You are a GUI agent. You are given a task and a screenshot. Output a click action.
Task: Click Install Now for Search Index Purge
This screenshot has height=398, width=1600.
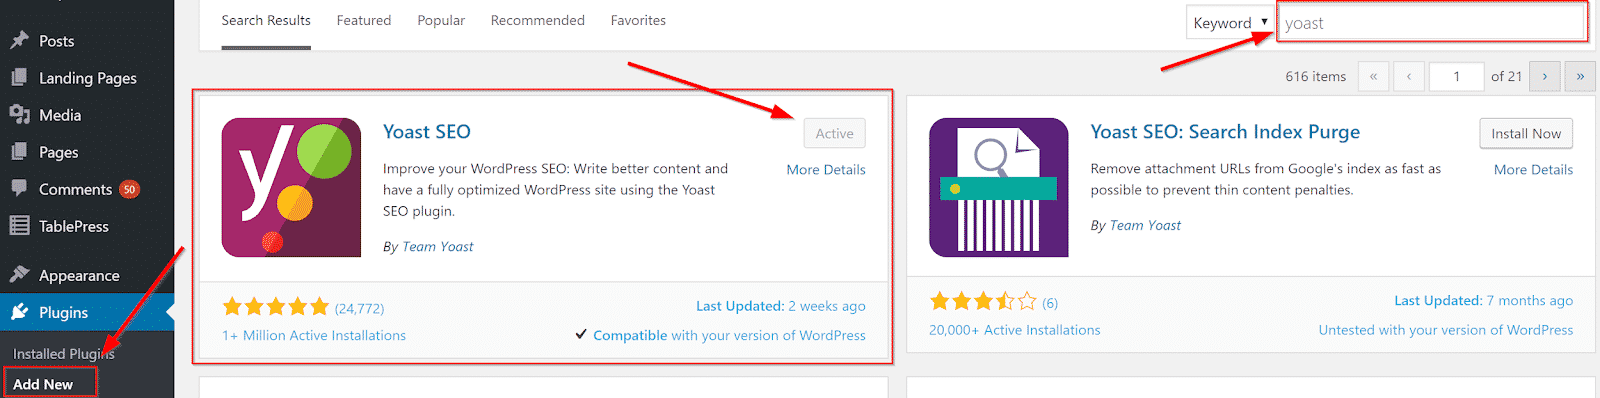[x=1526, y=133]
